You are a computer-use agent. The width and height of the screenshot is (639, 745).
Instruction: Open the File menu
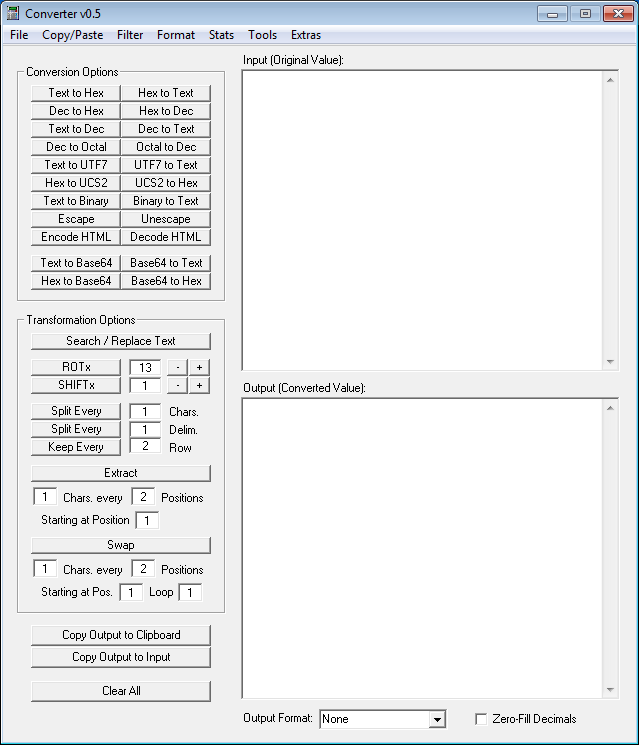pyautogui.click(x=19, y=35)
